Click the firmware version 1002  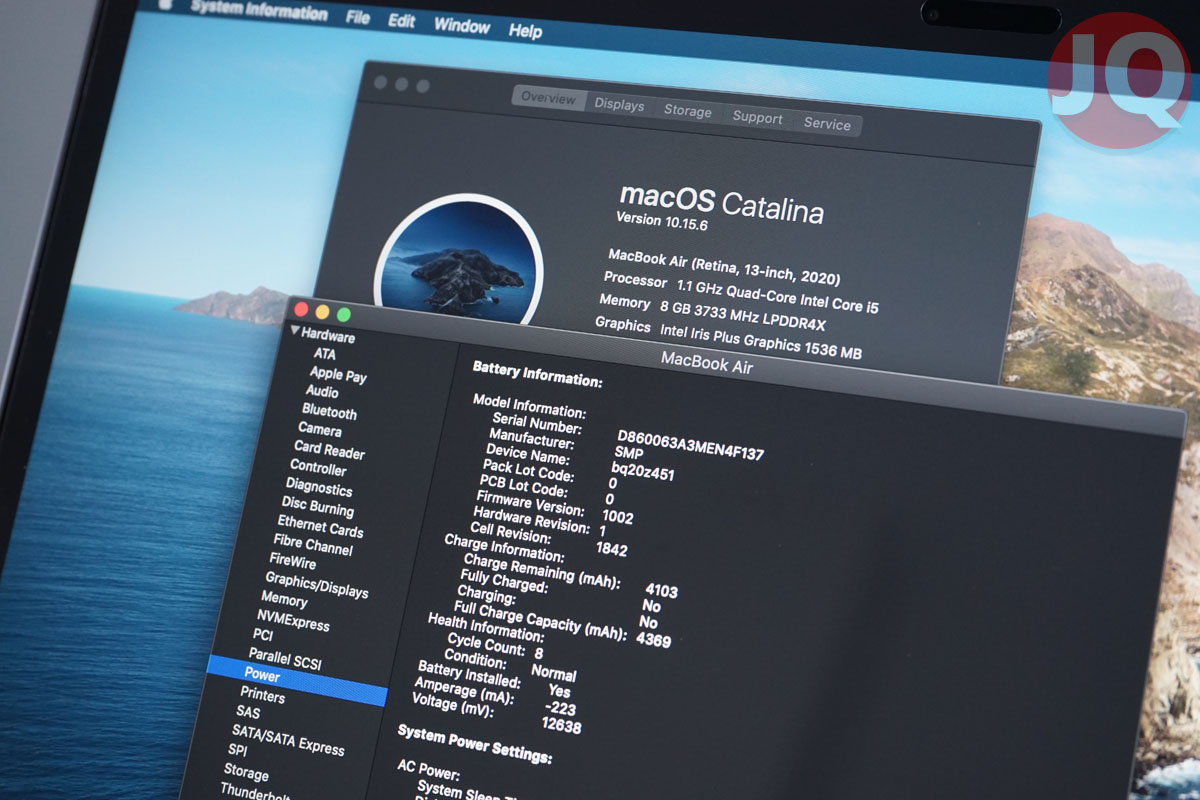617,517
